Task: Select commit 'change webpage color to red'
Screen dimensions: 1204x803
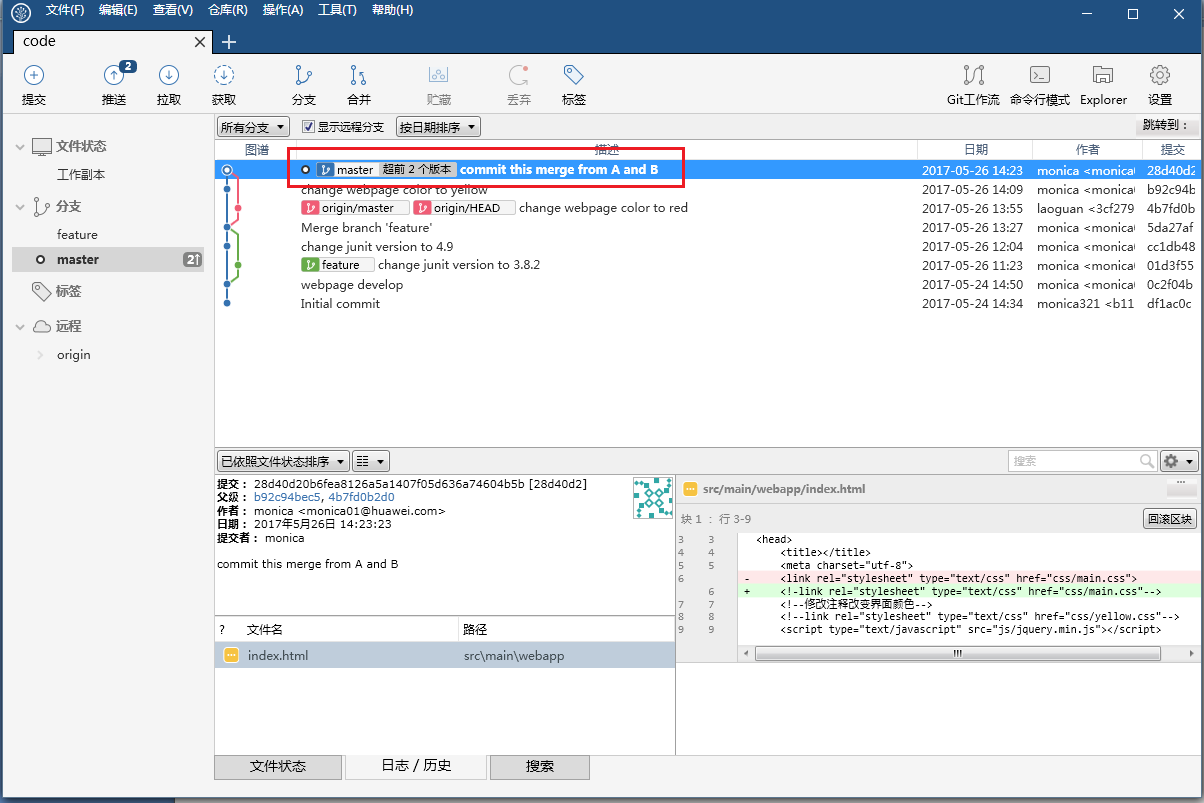Action: point(603,208)
